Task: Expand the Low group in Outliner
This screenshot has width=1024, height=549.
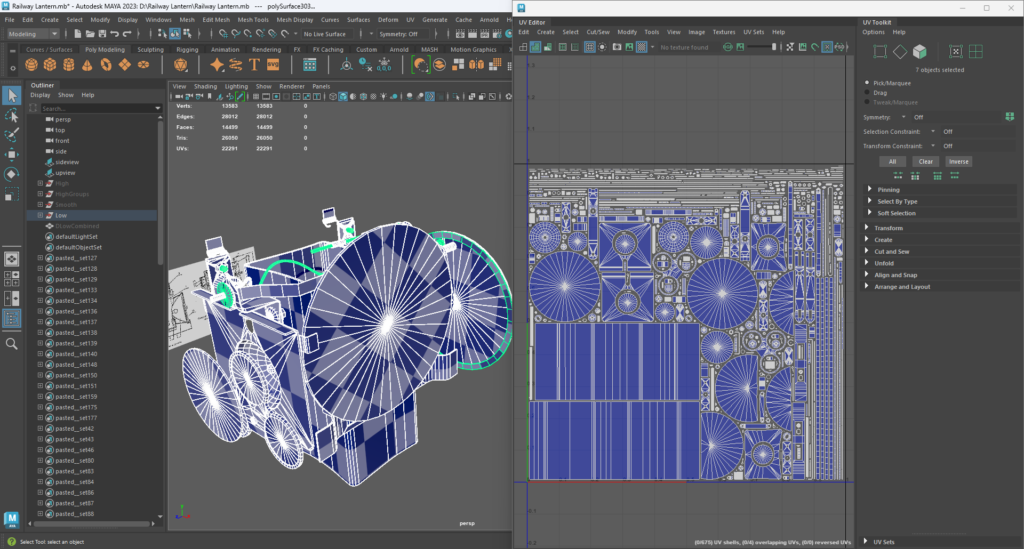Action: click(40, 215)
